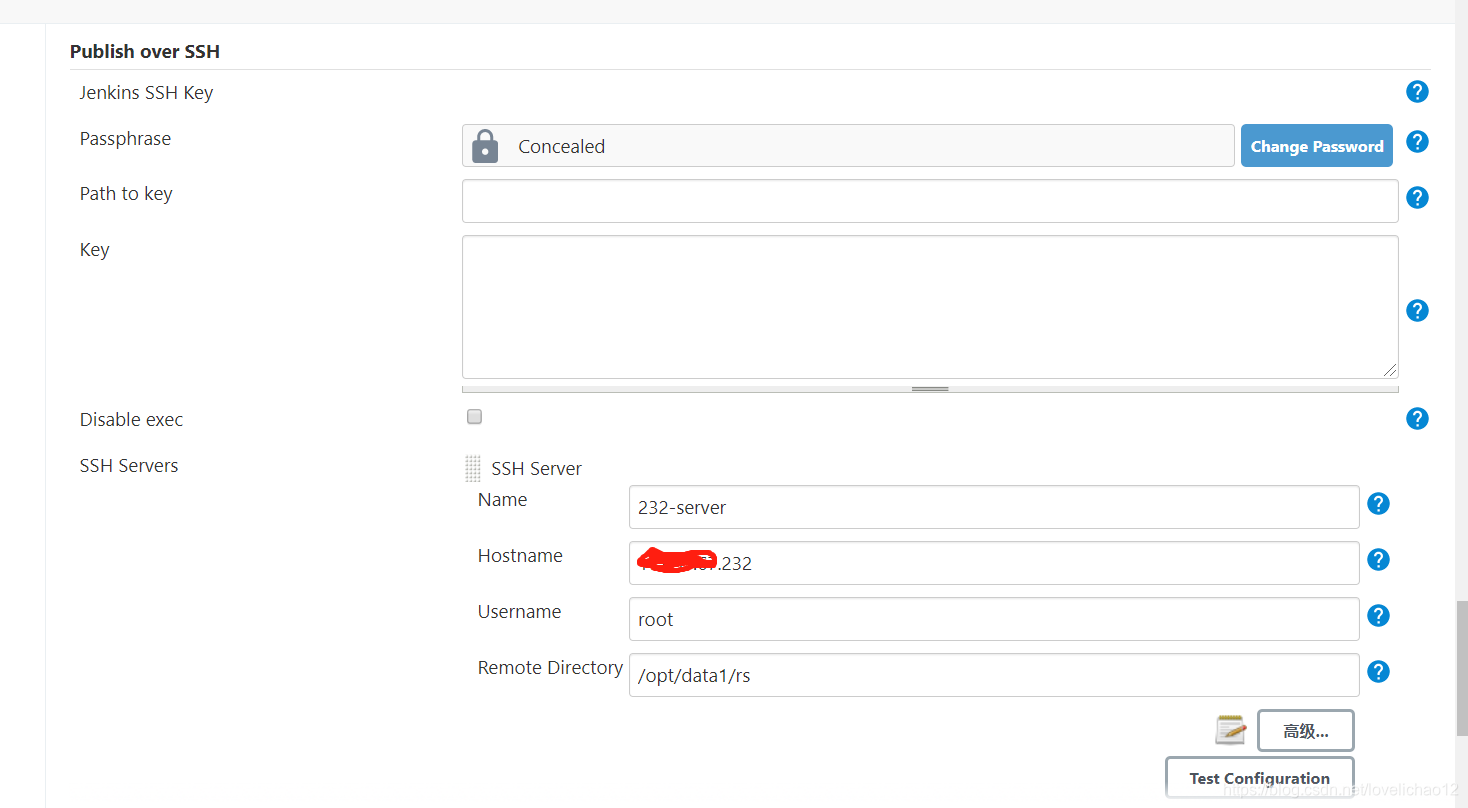Click the notepad icon beside the 高级 button
1468x808 pixels.
tap(1231, 730)
